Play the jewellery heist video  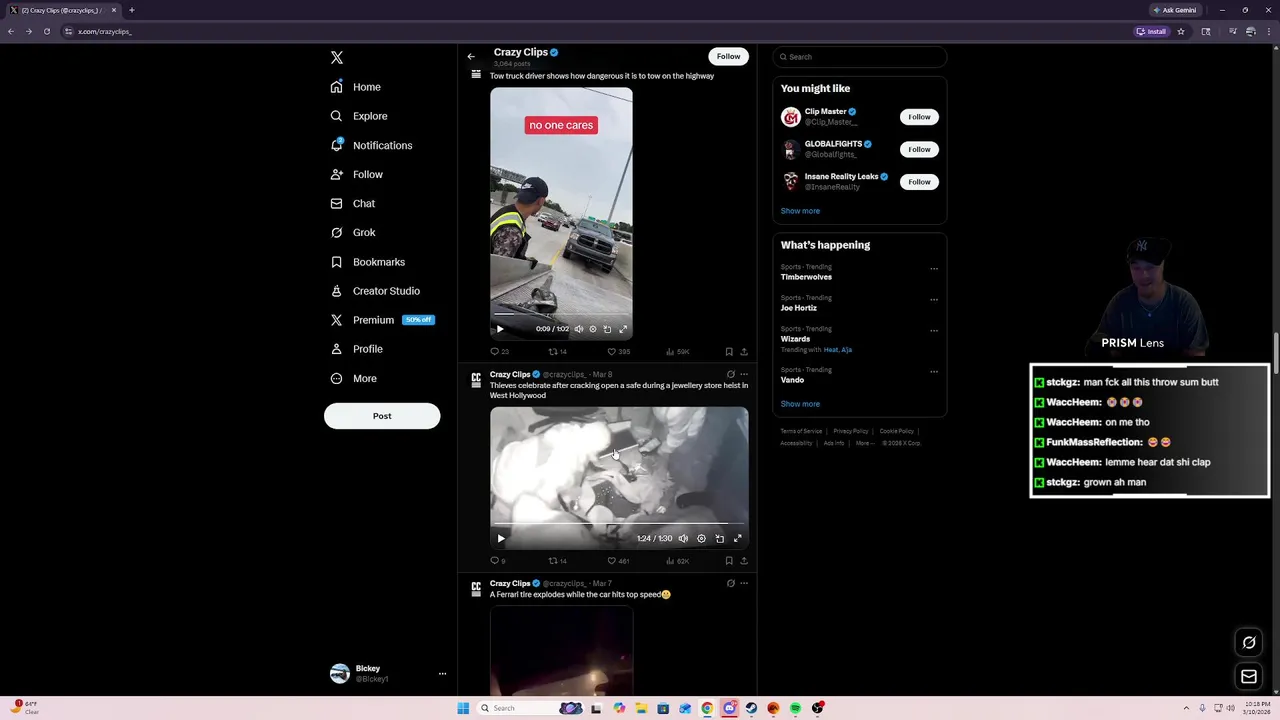501,538
